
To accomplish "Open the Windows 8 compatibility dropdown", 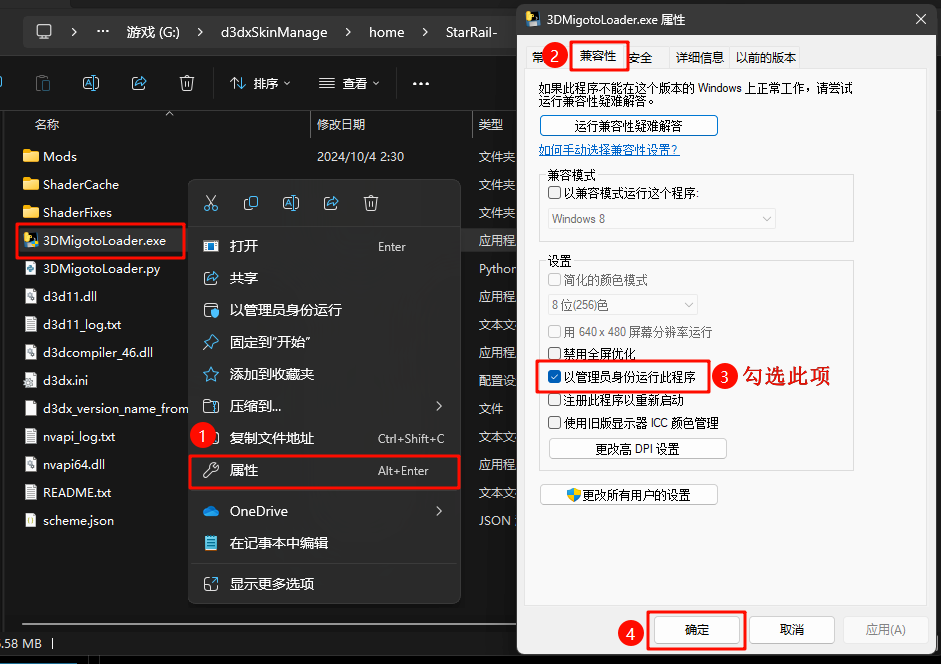I will point(661,219).
